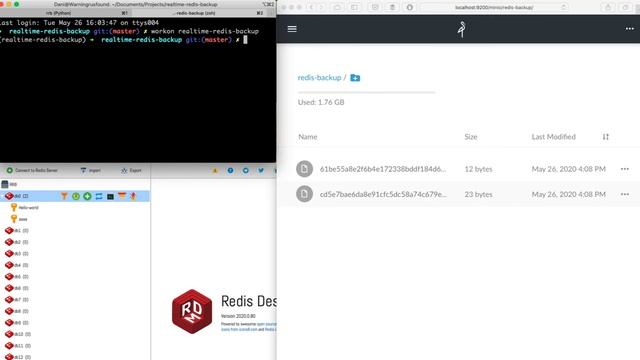Open the filter icon on db0 row
The width and height of the screenshot is (640, 360).
pos(64,196)
